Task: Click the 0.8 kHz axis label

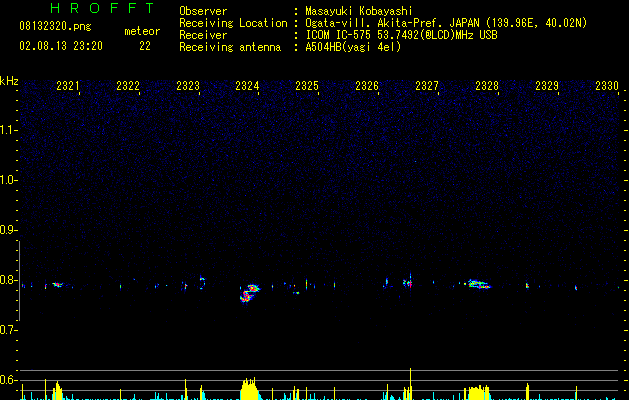Action: [8, 280]
